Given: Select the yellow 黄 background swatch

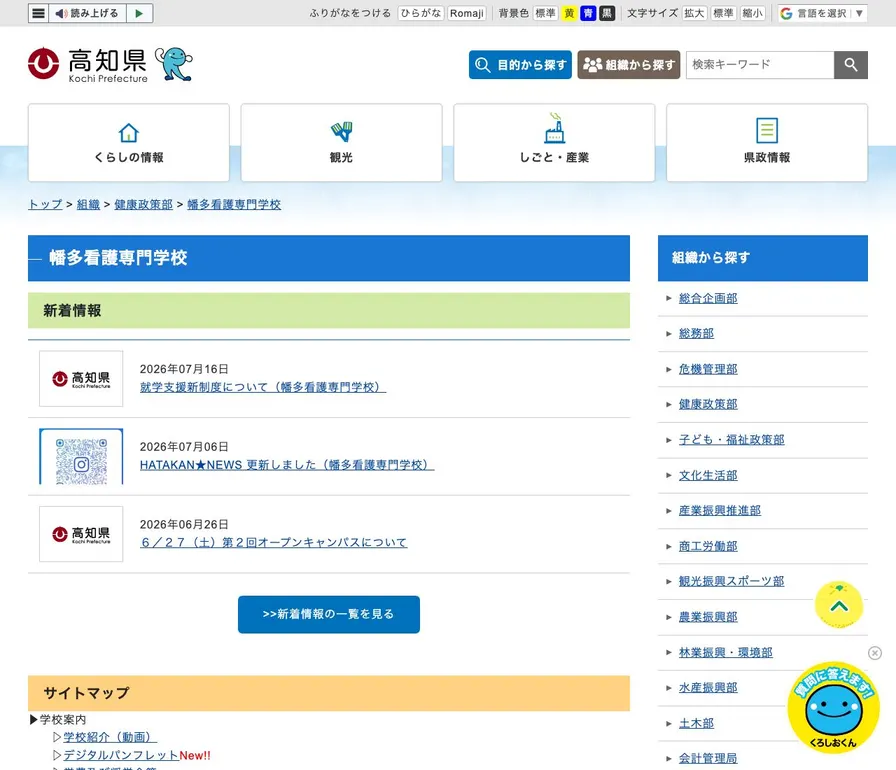Looking at the screenshot, I should point(569,13).
